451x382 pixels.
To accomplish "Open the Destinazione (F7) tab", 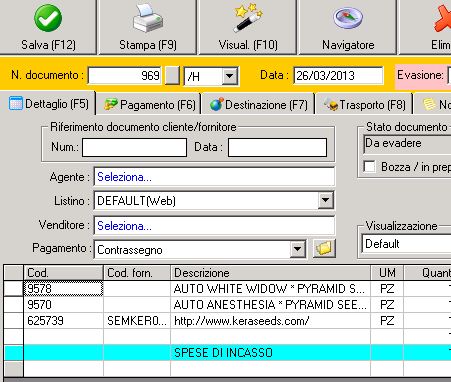I will (x=259, y=105).
